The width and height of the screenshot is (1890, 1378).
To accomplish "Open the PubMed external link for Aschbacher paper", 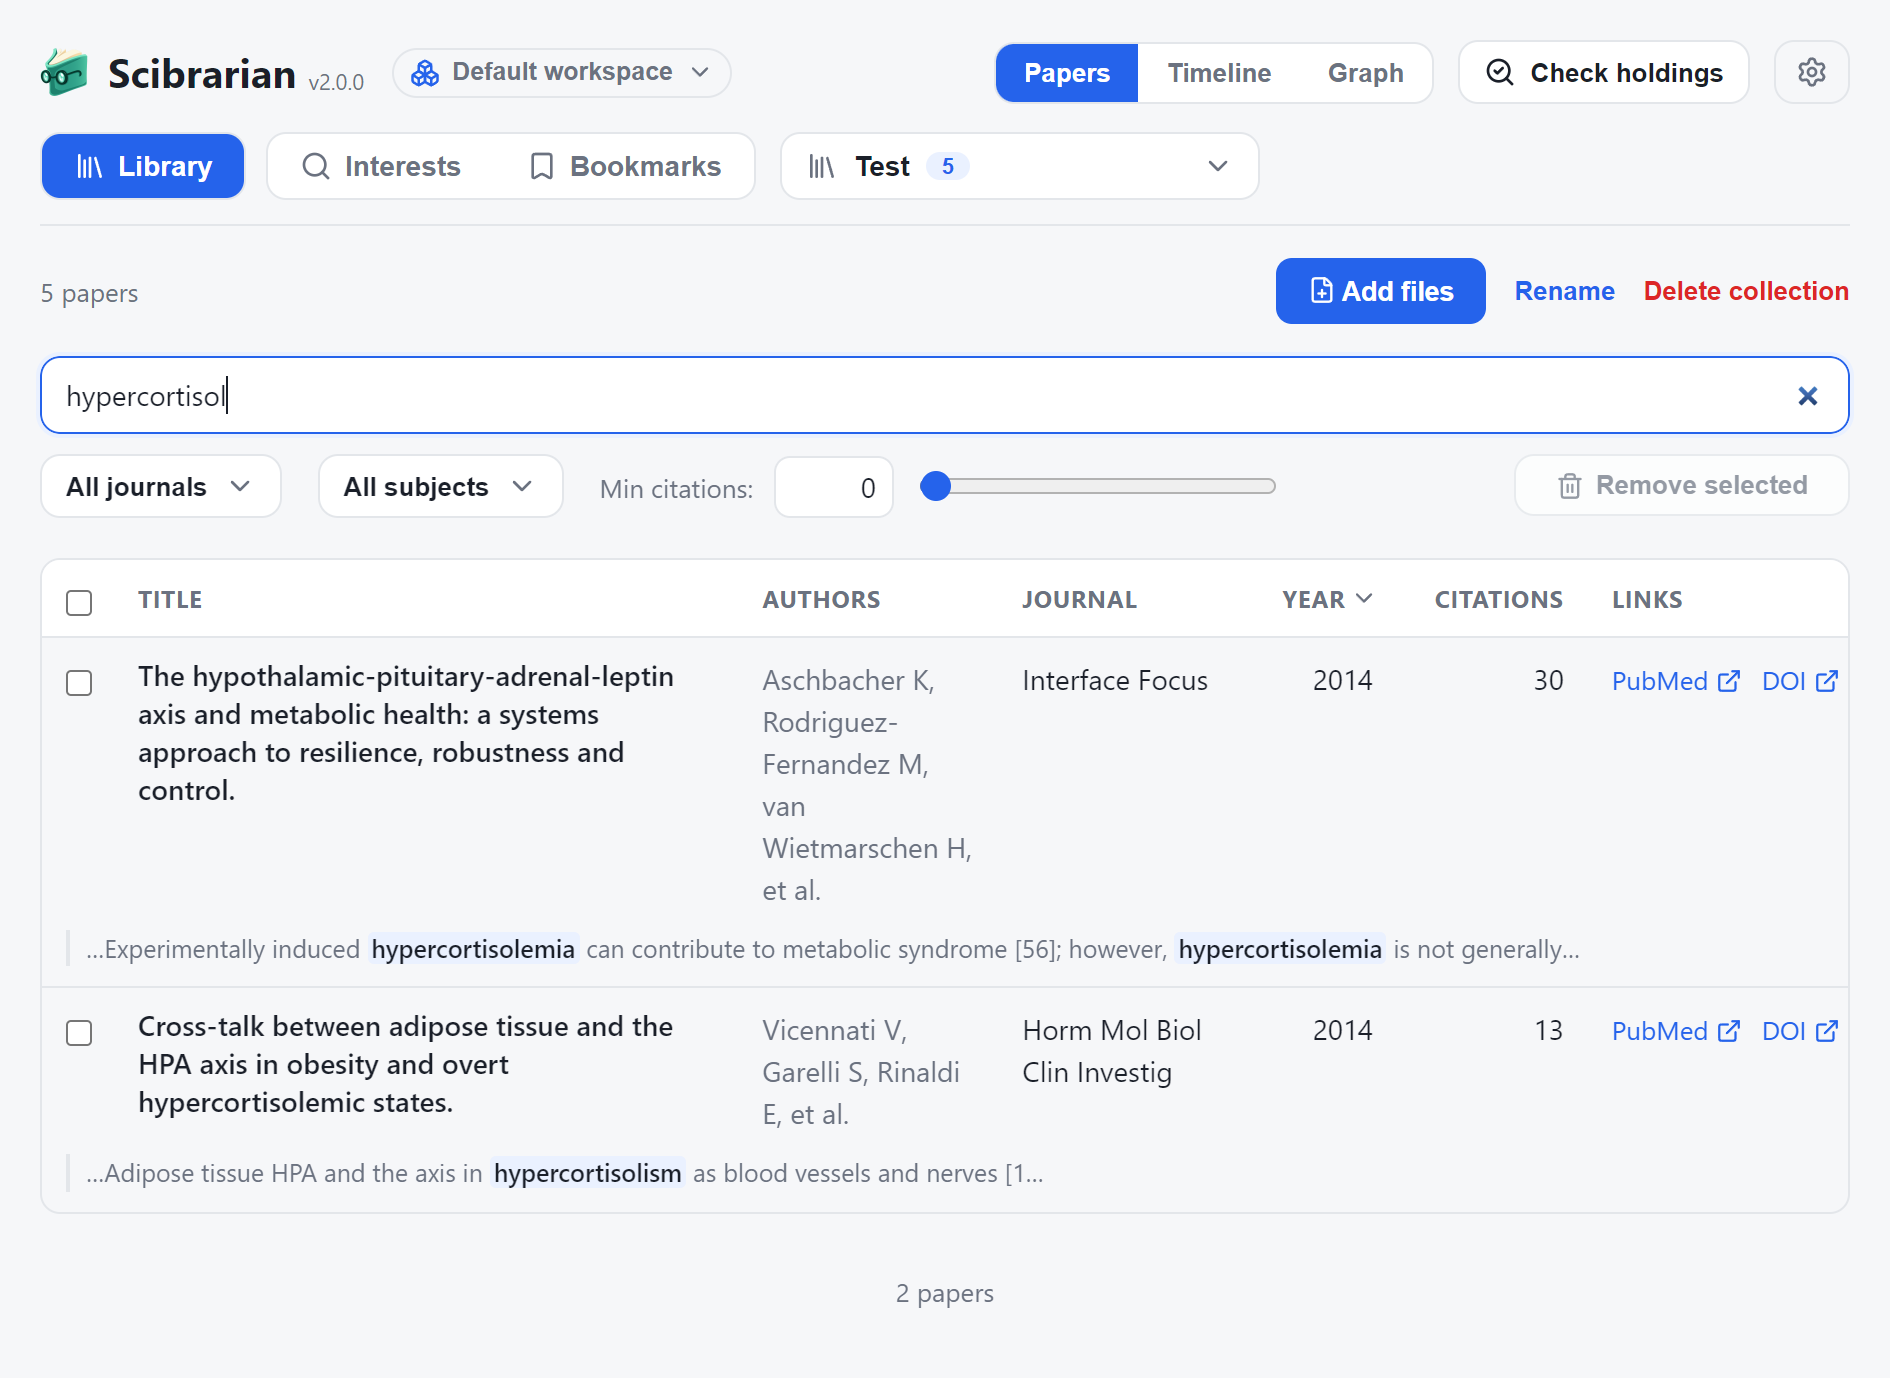I will click(x=1675, y=681).
